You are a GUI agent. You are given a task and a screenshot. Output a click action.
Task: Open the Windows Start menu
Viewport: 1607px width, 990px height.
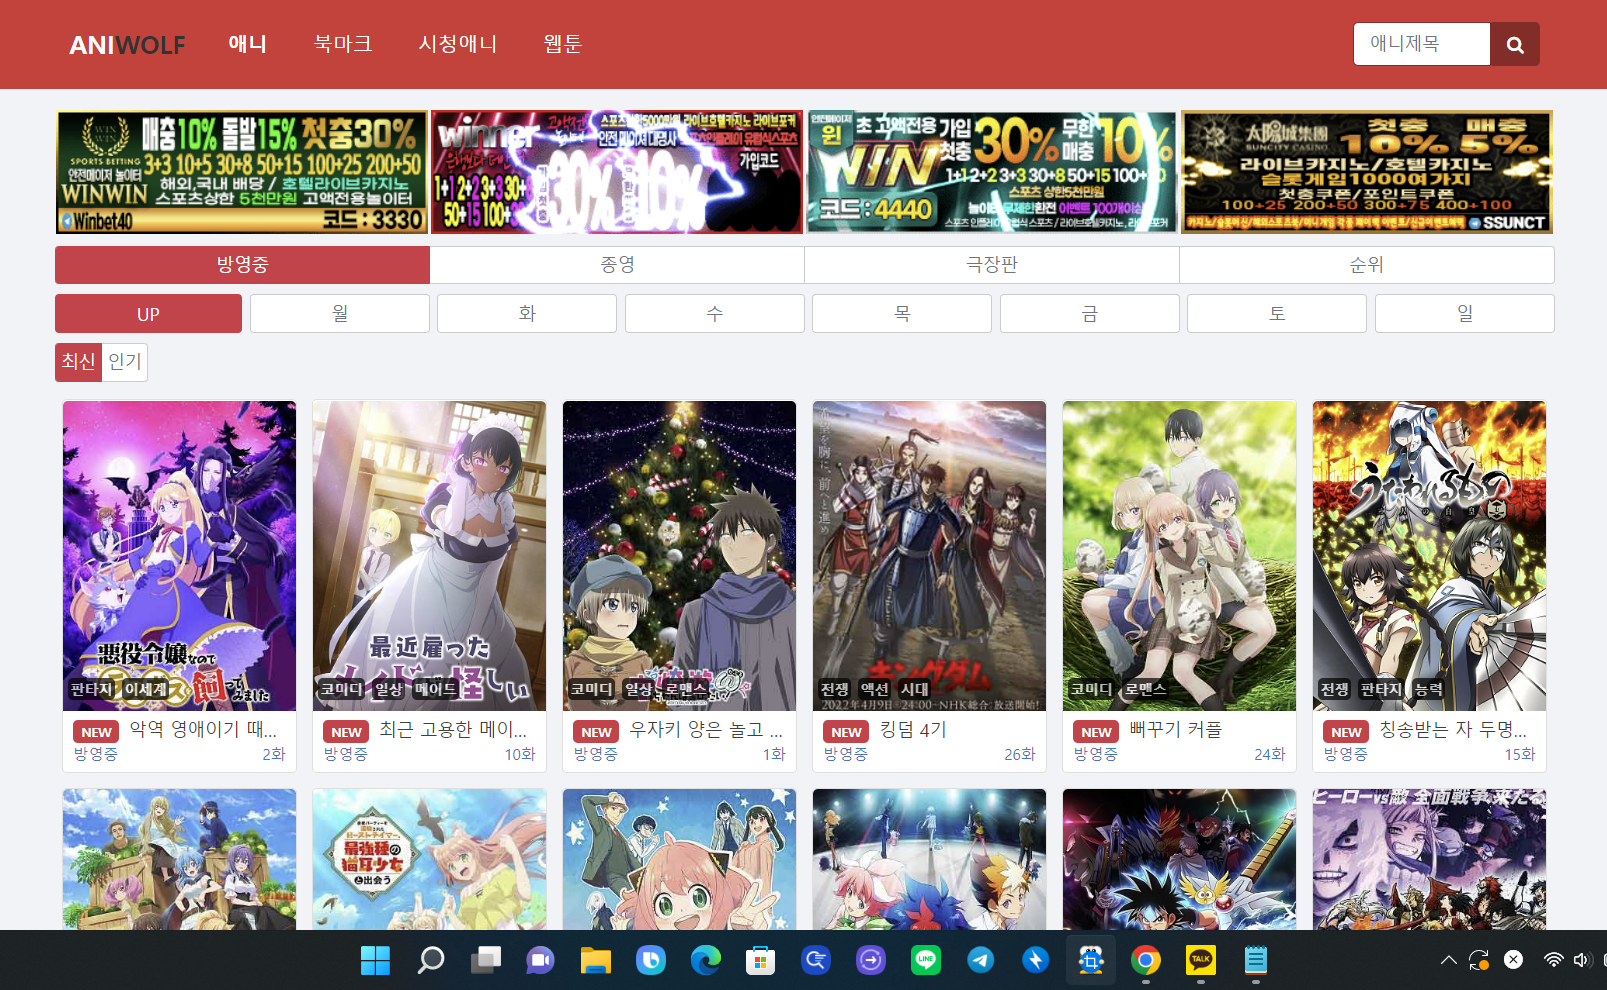375,961
